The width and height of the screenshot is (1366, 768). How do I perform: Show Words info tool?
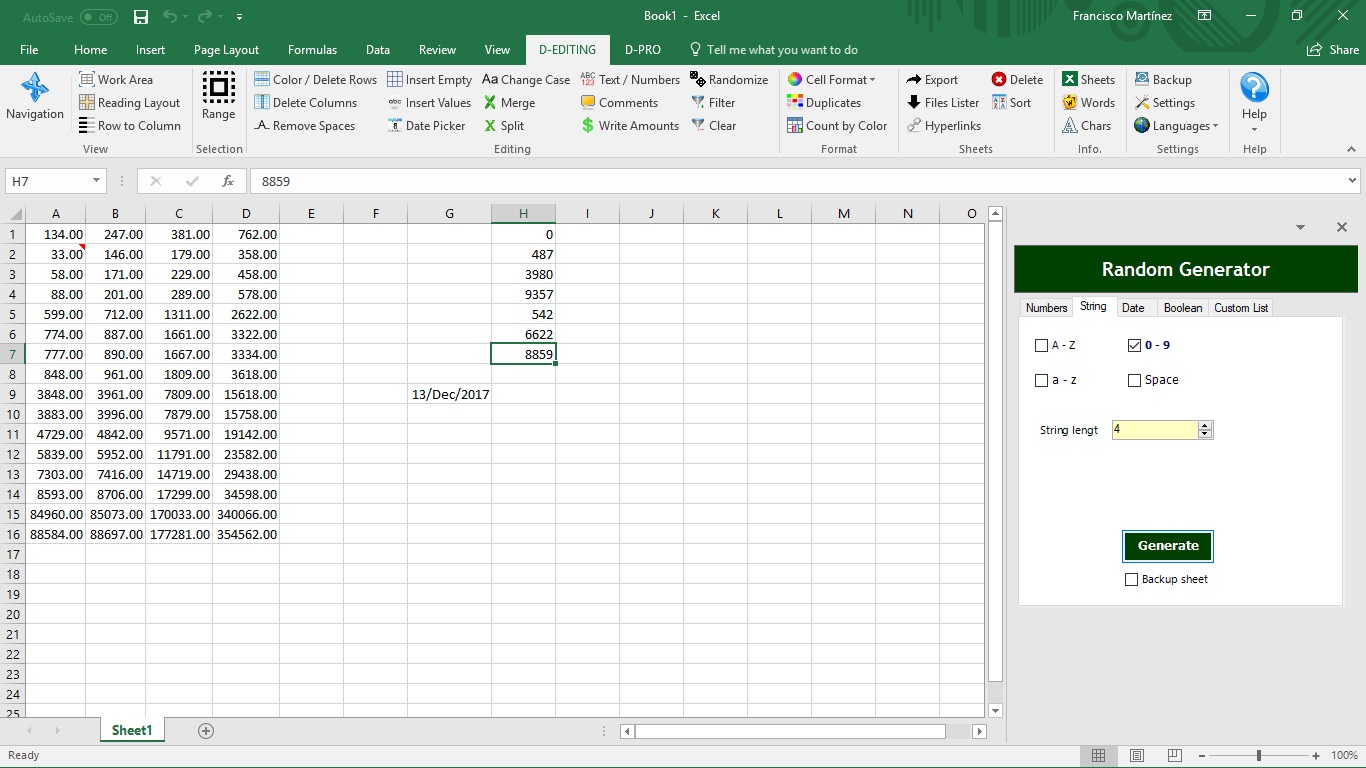tap(1088, 103)
